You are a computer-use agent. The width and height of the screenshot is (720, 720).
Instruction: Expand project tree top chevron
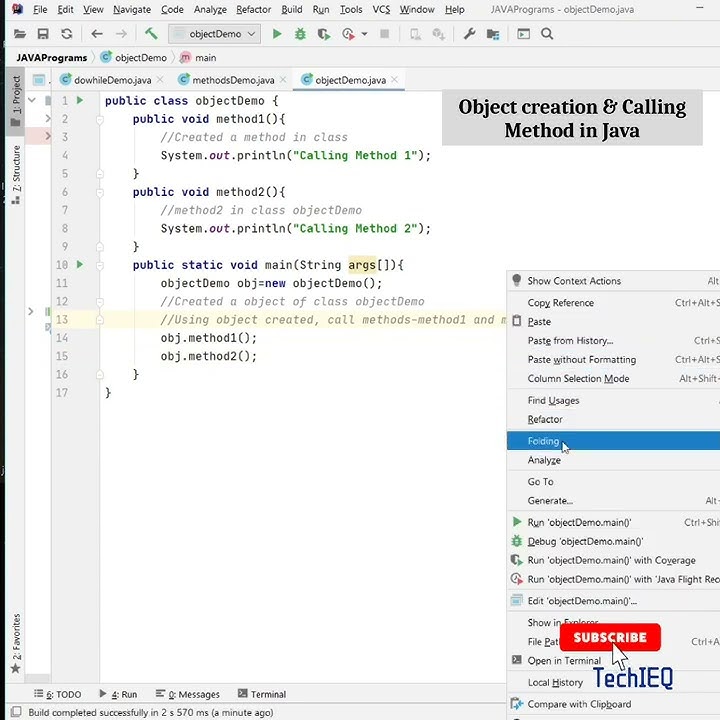pyautogui.click(x=32, y=99)
